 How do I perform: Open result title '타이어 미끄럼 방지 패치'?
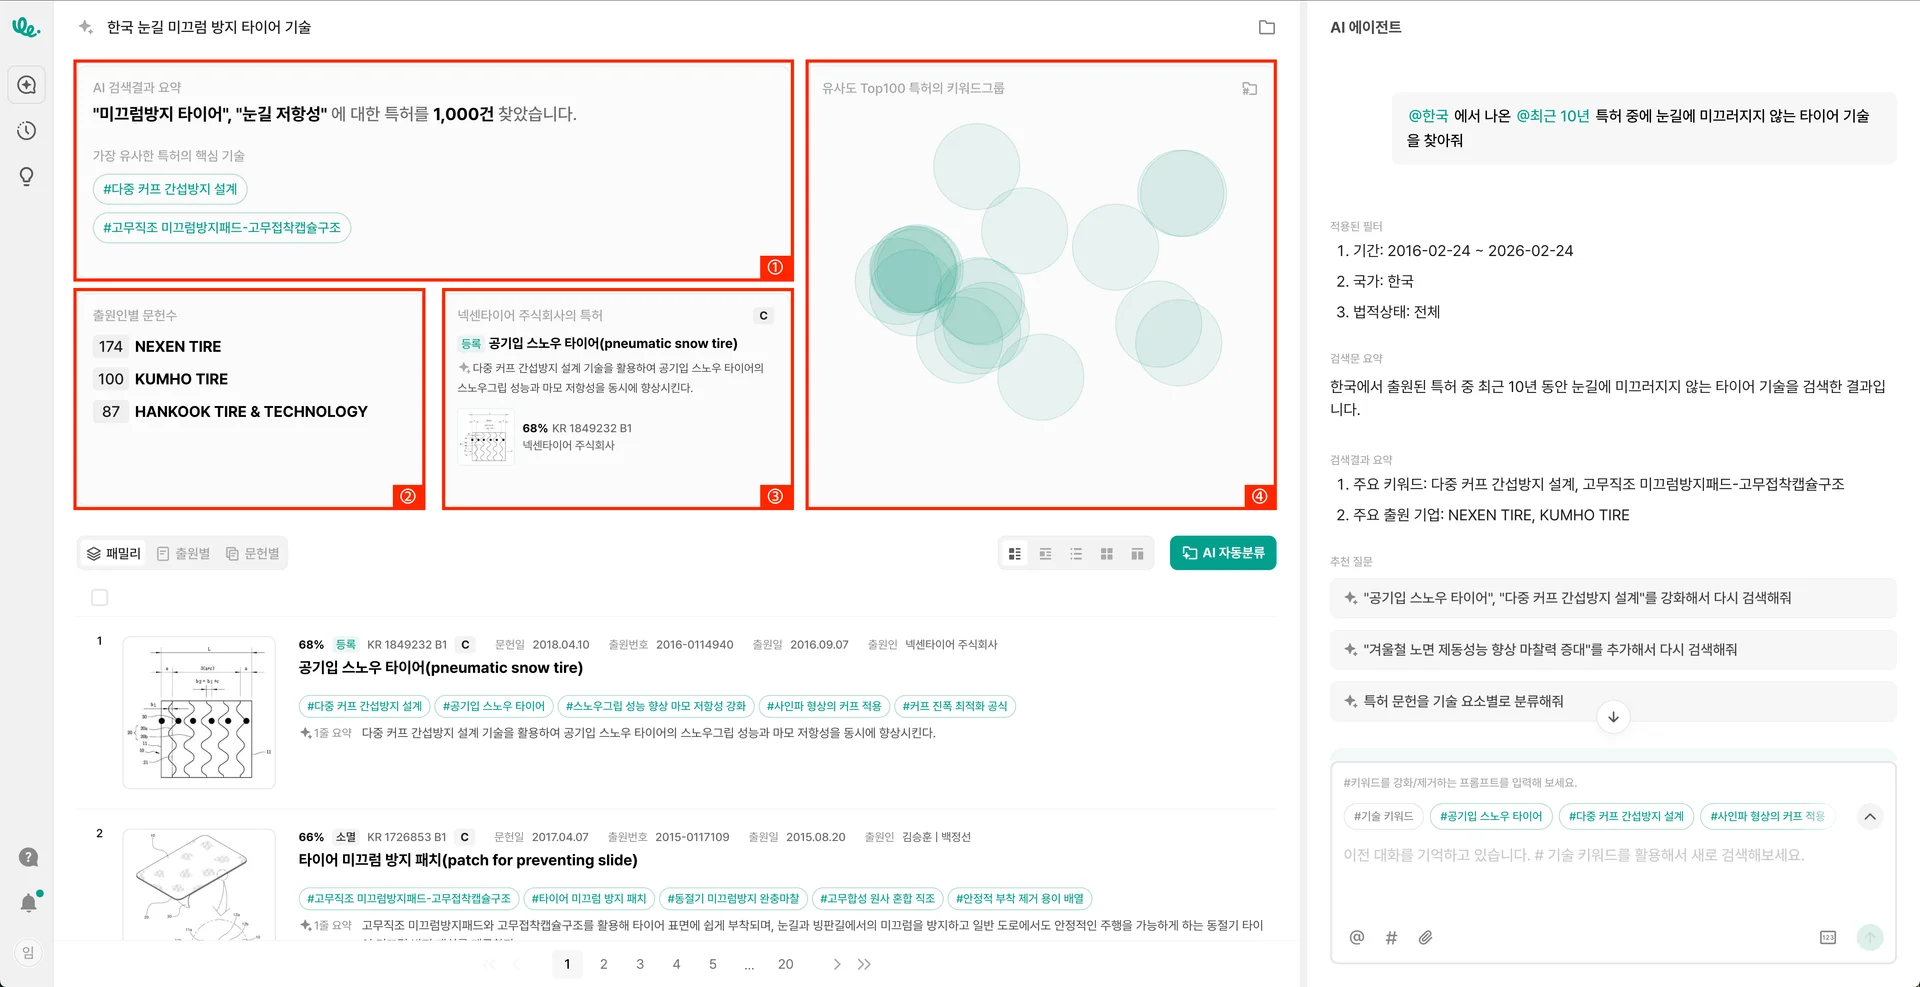coord(468,860)
